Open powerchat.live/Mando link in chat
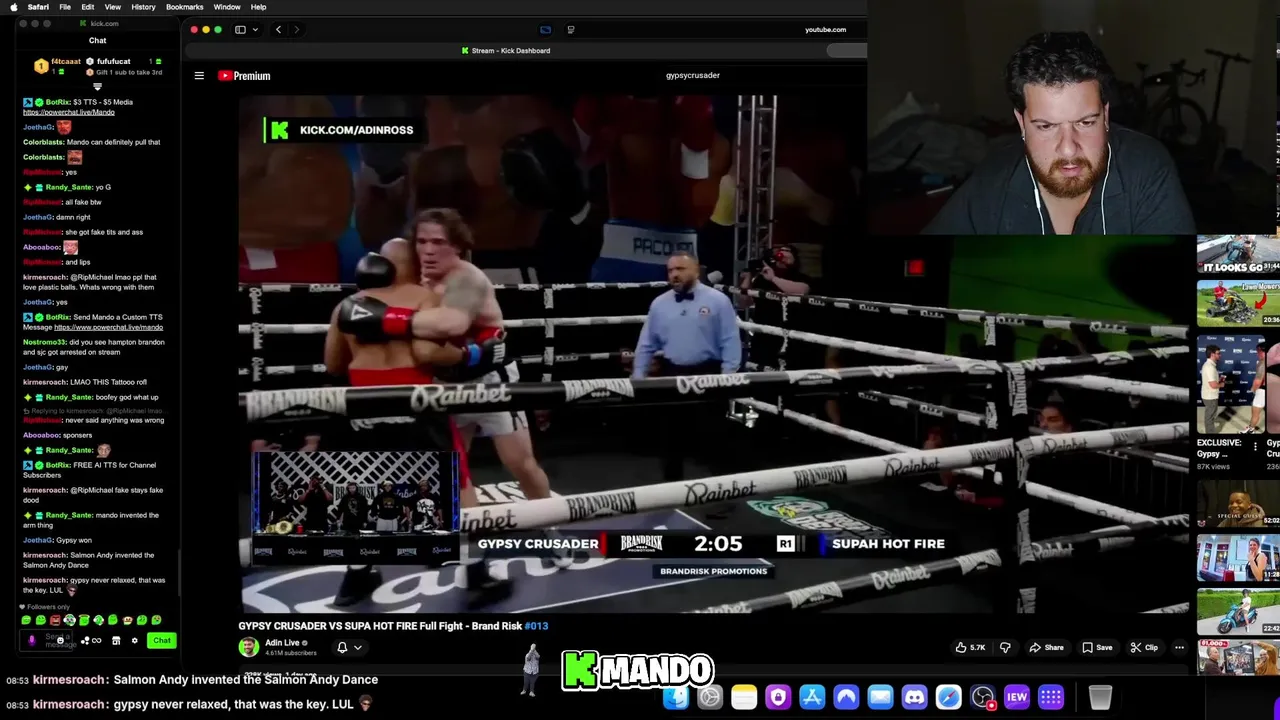This screenshot has height=720, width=1280. 69,112
